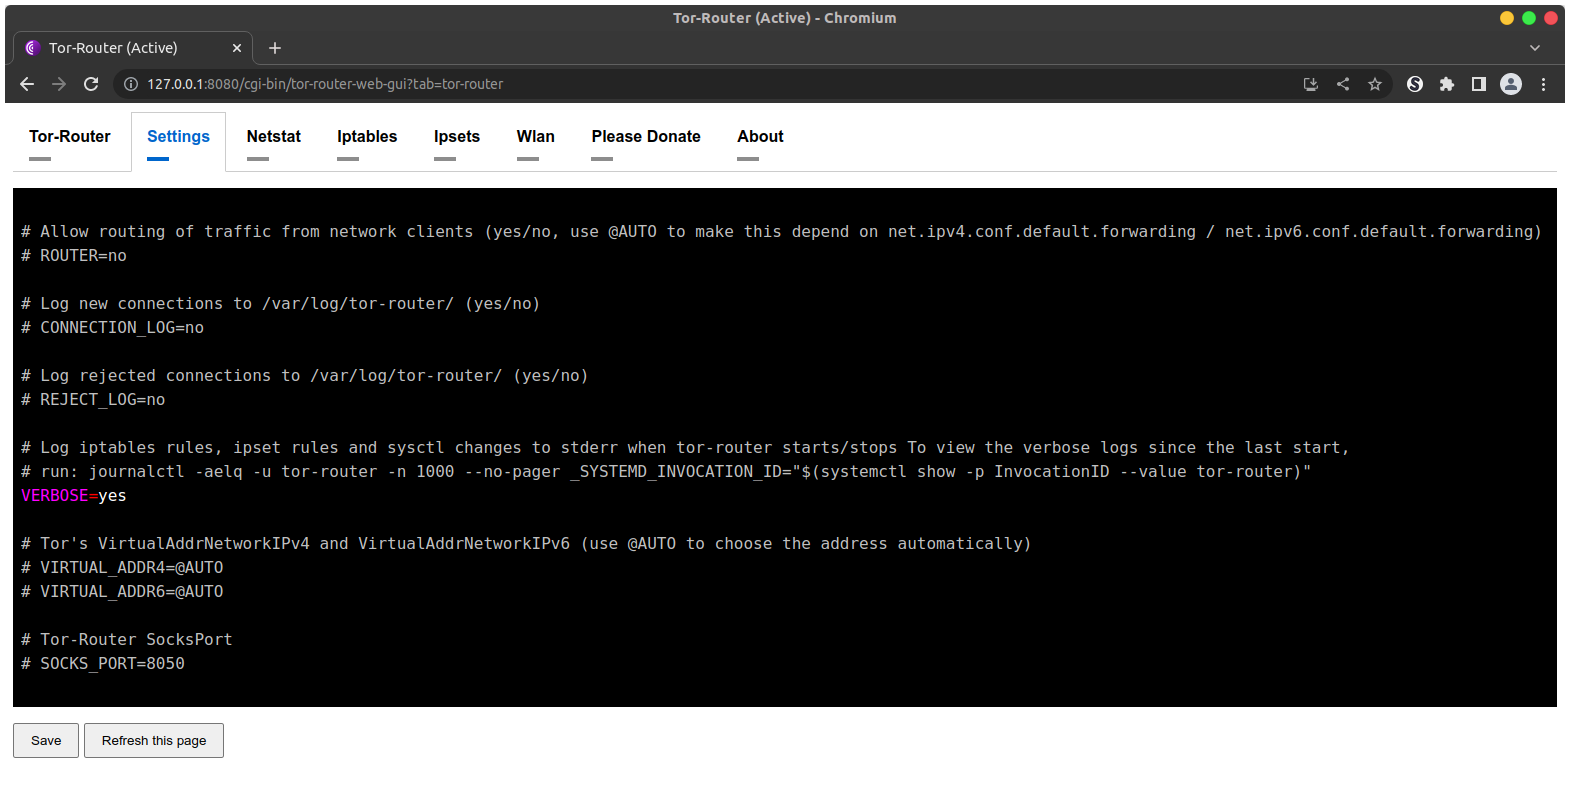The height and width of the screenshot is (808, 1574).
Task: Open the Extensions puzzle icon
Action: [1447, 84]
